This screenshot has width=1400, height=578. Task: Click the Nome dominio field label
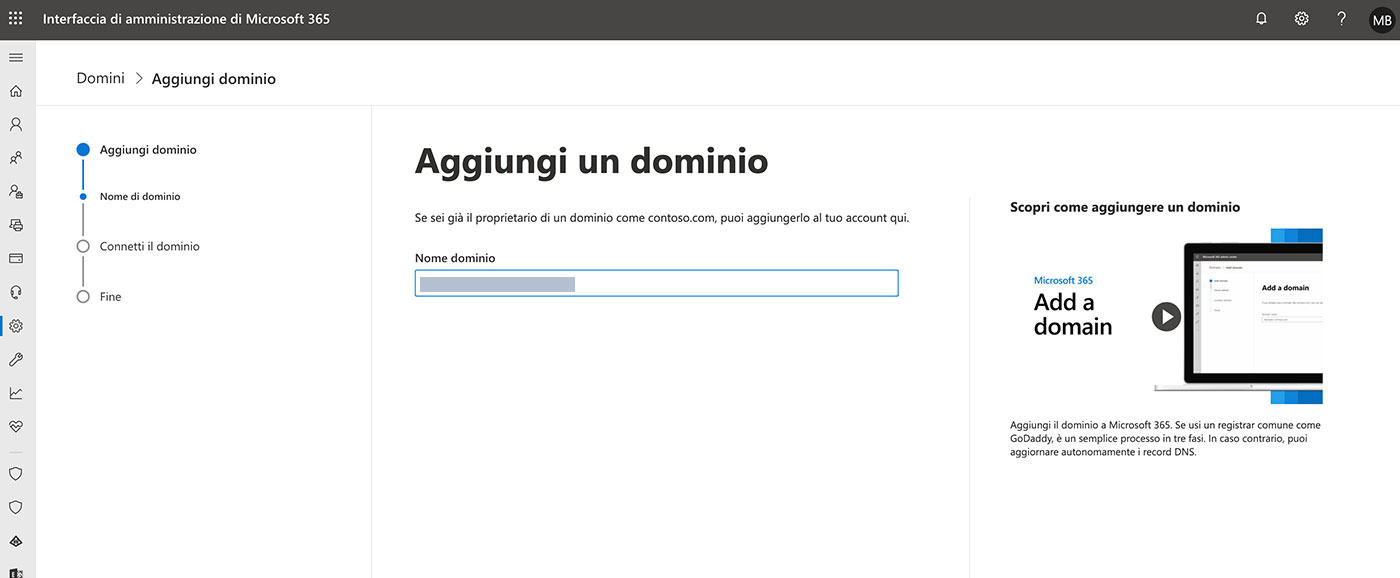click(x=455, y=258)
